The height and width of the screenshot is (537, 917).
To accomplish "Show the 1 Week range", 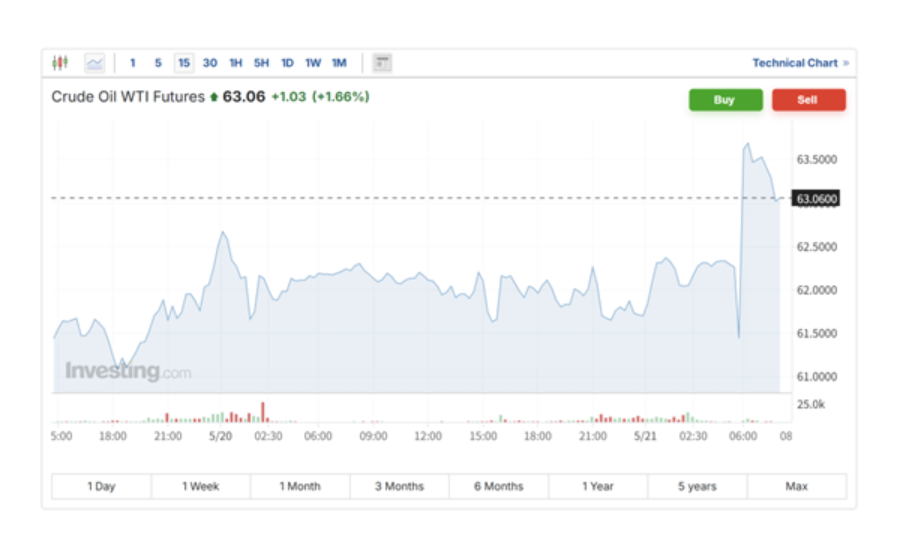I will pyautogui.click(x=201, y=486).
